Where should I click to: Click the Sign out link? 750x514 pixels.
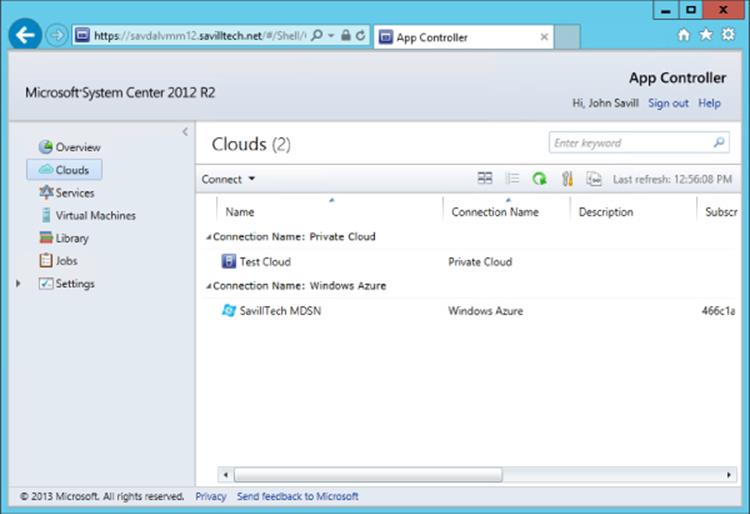pyautogui.click(x=668, y=103)
